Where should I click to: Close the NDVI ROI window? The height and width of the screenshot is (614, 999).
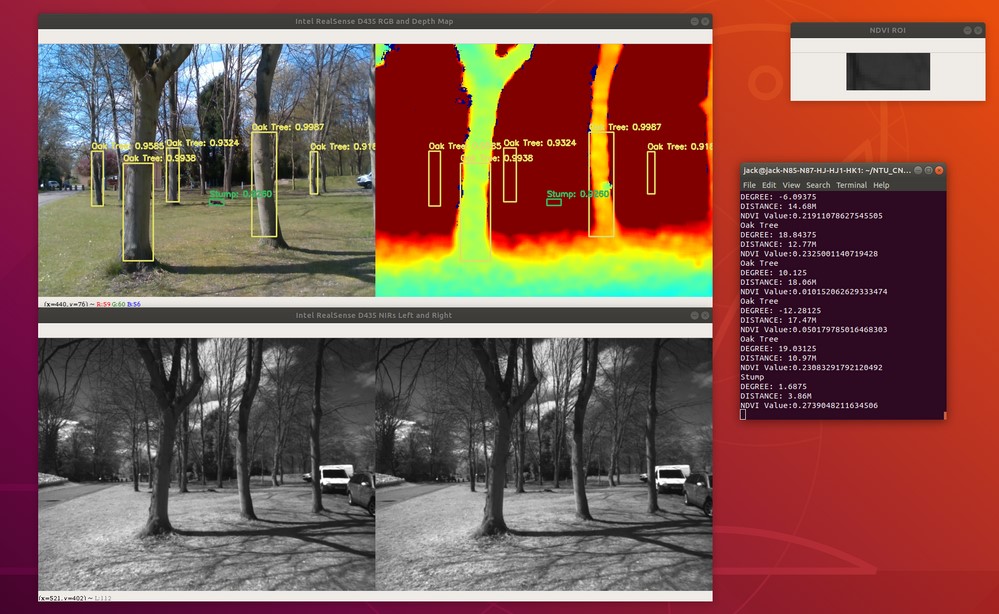coord(976,30)
